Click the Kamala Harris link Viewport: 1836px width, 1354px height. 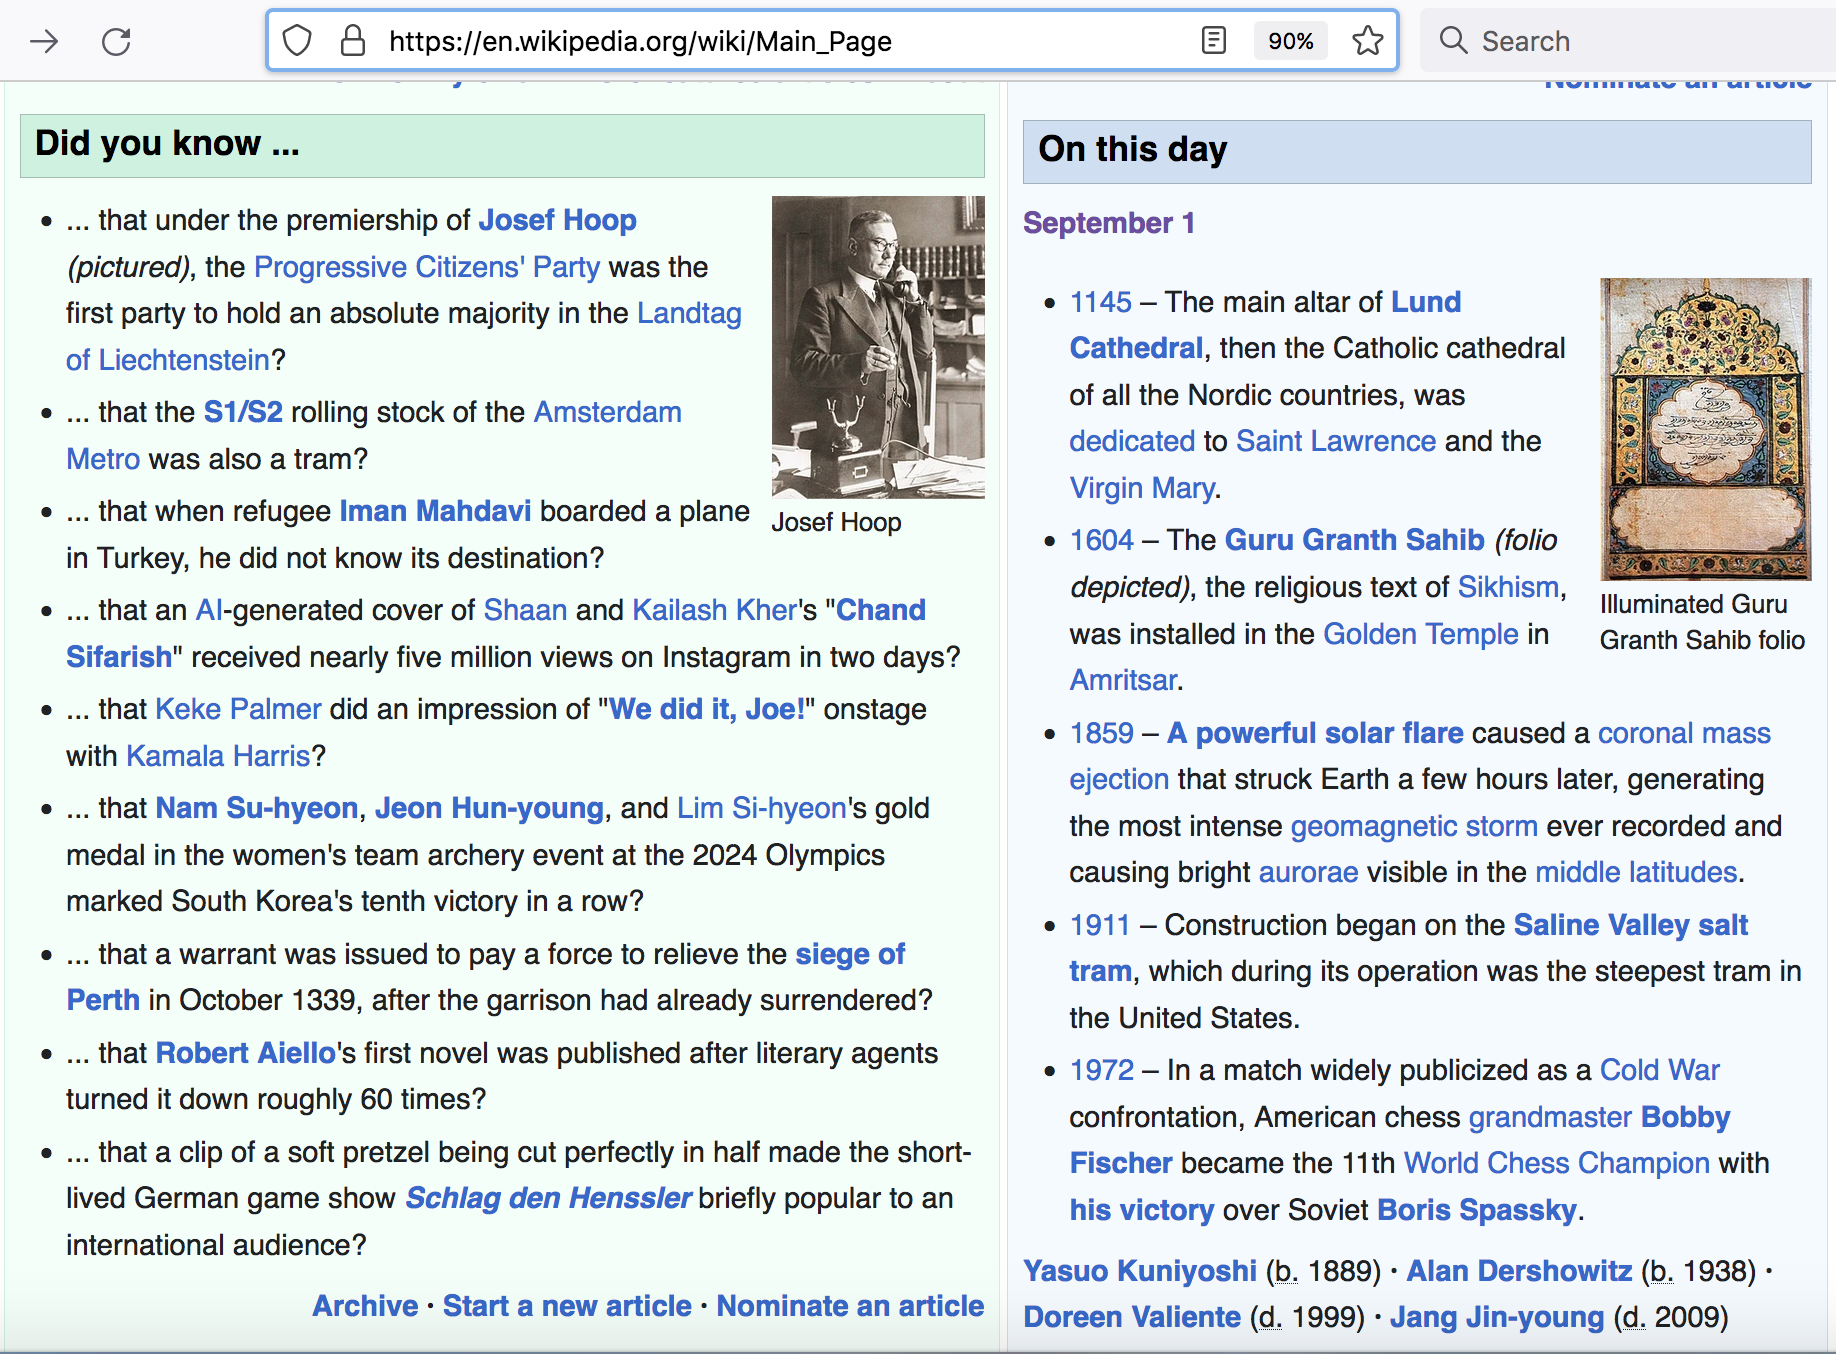[218, 756]
